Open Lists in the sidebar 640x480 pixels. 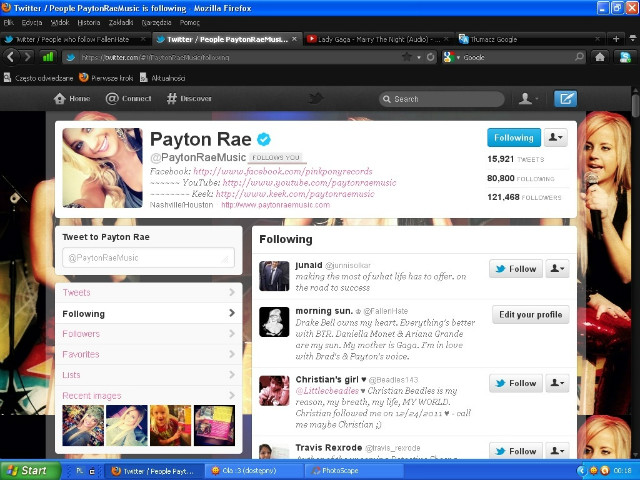tap(149, 375)
